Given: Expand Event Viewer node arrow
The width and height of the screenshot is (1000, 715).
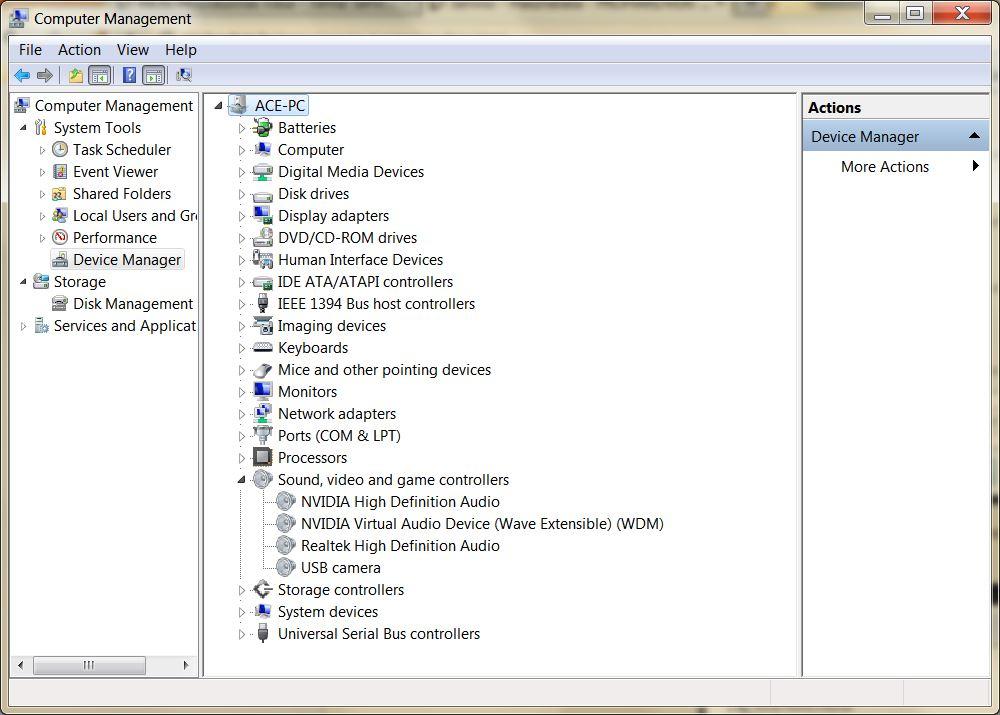Looking at the screenshot, I should 42,172.
